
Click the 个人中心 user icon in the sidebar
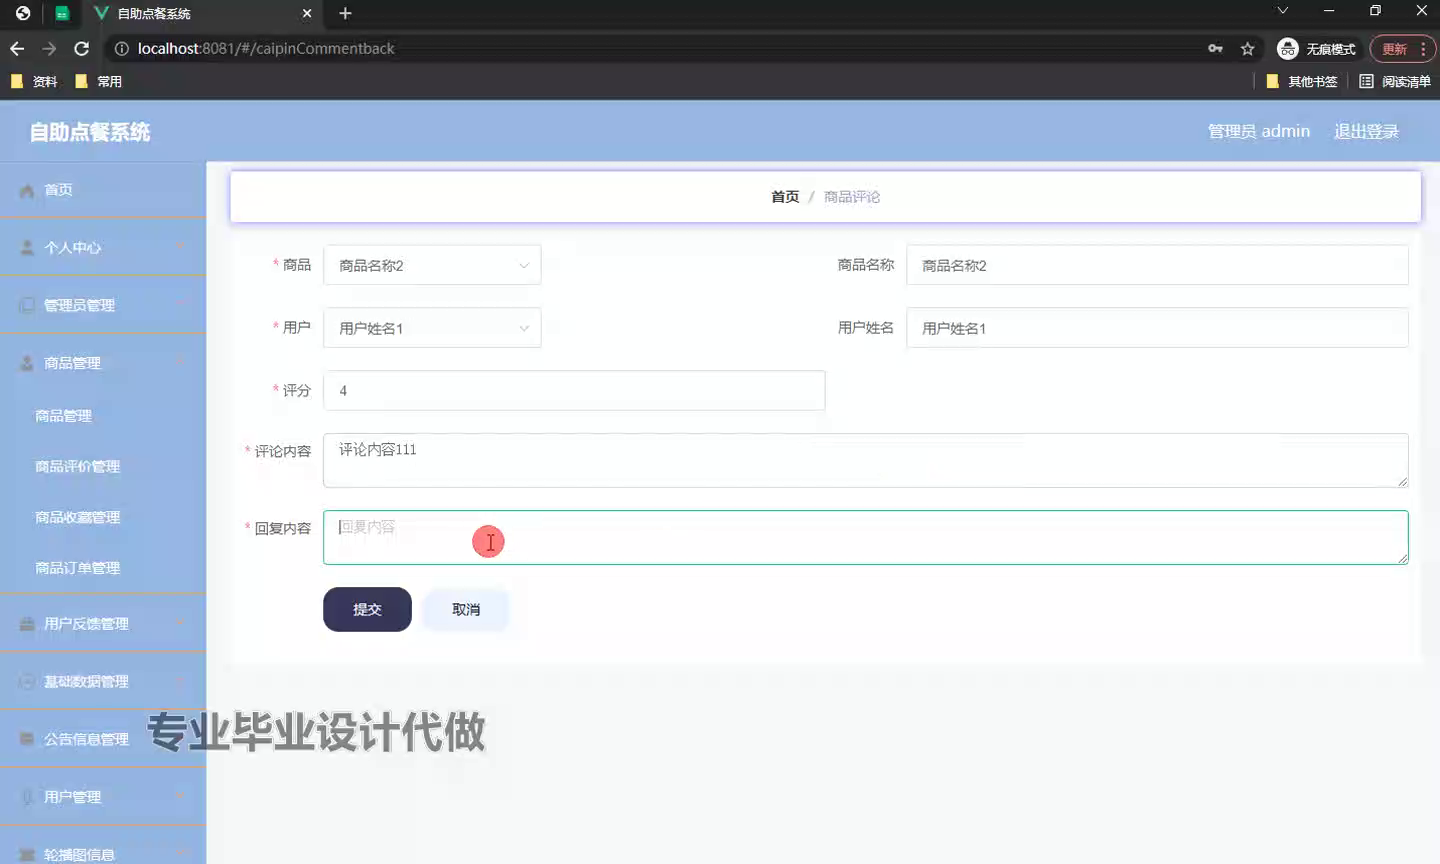(x=27, y=247)
